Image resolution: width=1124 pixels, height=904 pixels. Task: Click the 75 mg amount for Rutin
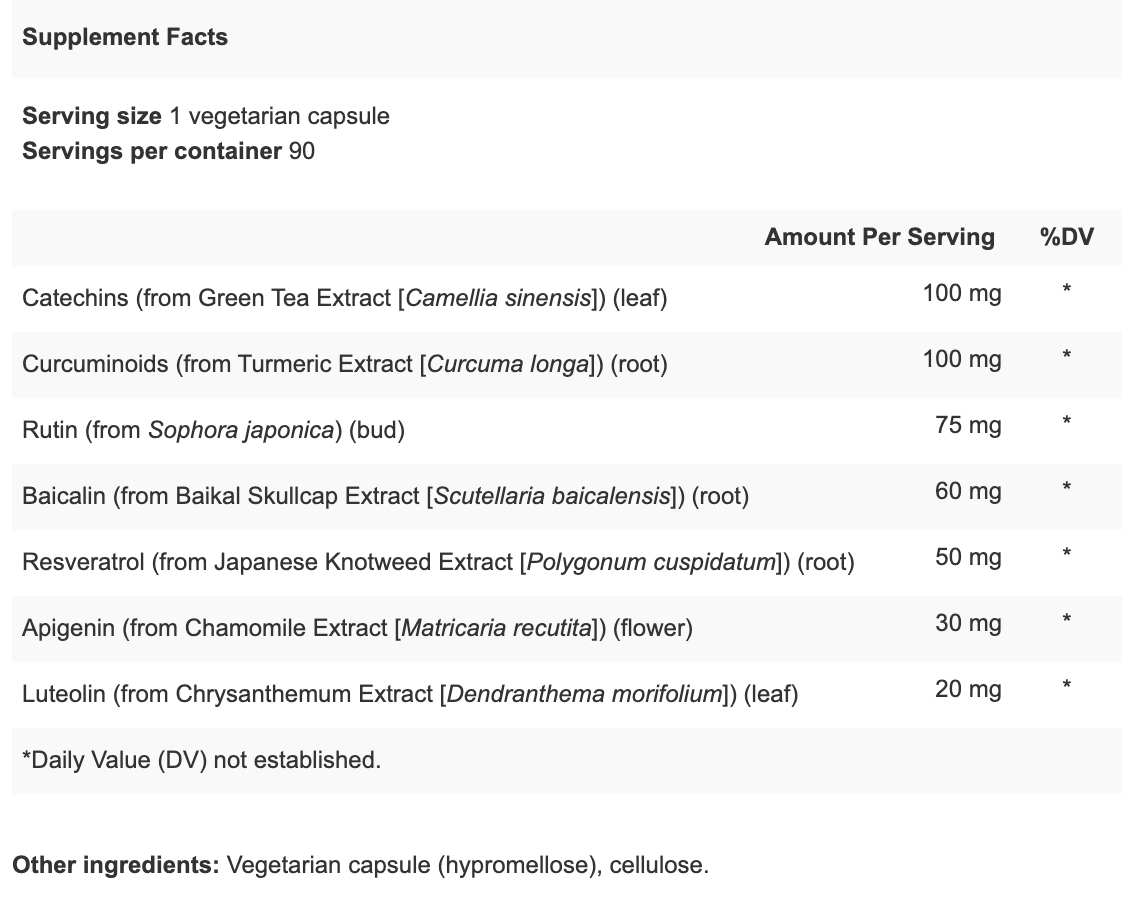pyautogui.click(x=968, y=425)
